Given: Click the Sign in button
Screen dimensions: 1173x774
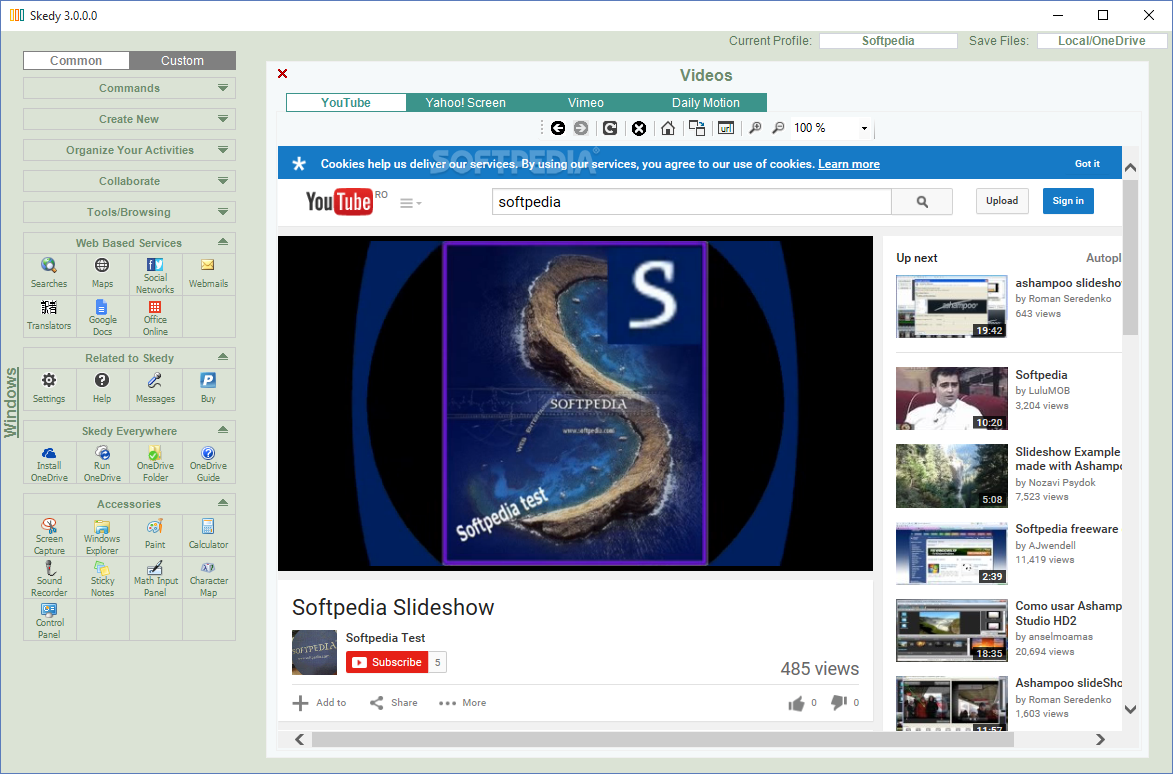Looking at the screenshot, I should pos(1068,200).
